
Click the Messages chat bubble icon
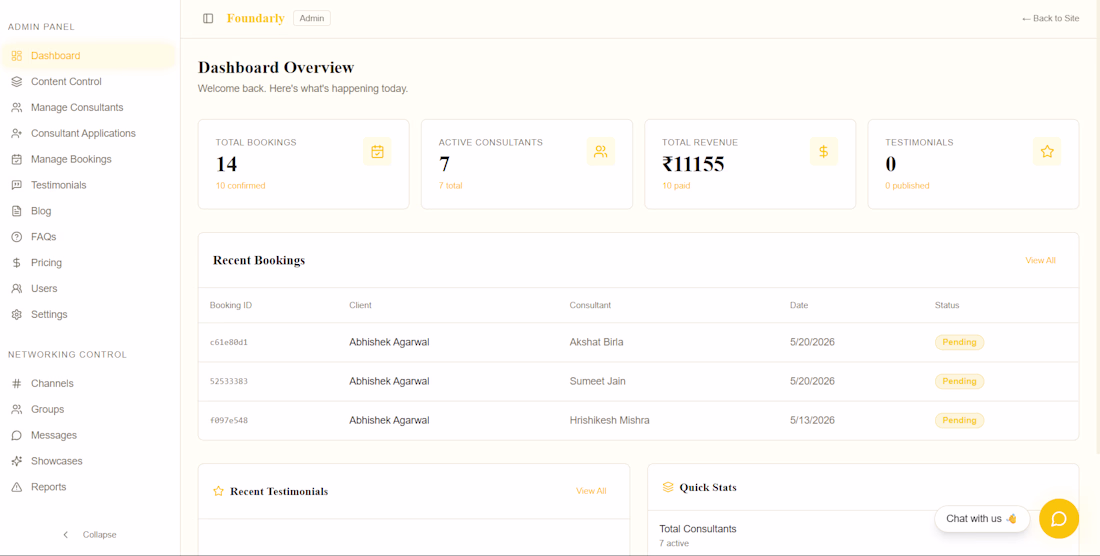coord(17,435)
